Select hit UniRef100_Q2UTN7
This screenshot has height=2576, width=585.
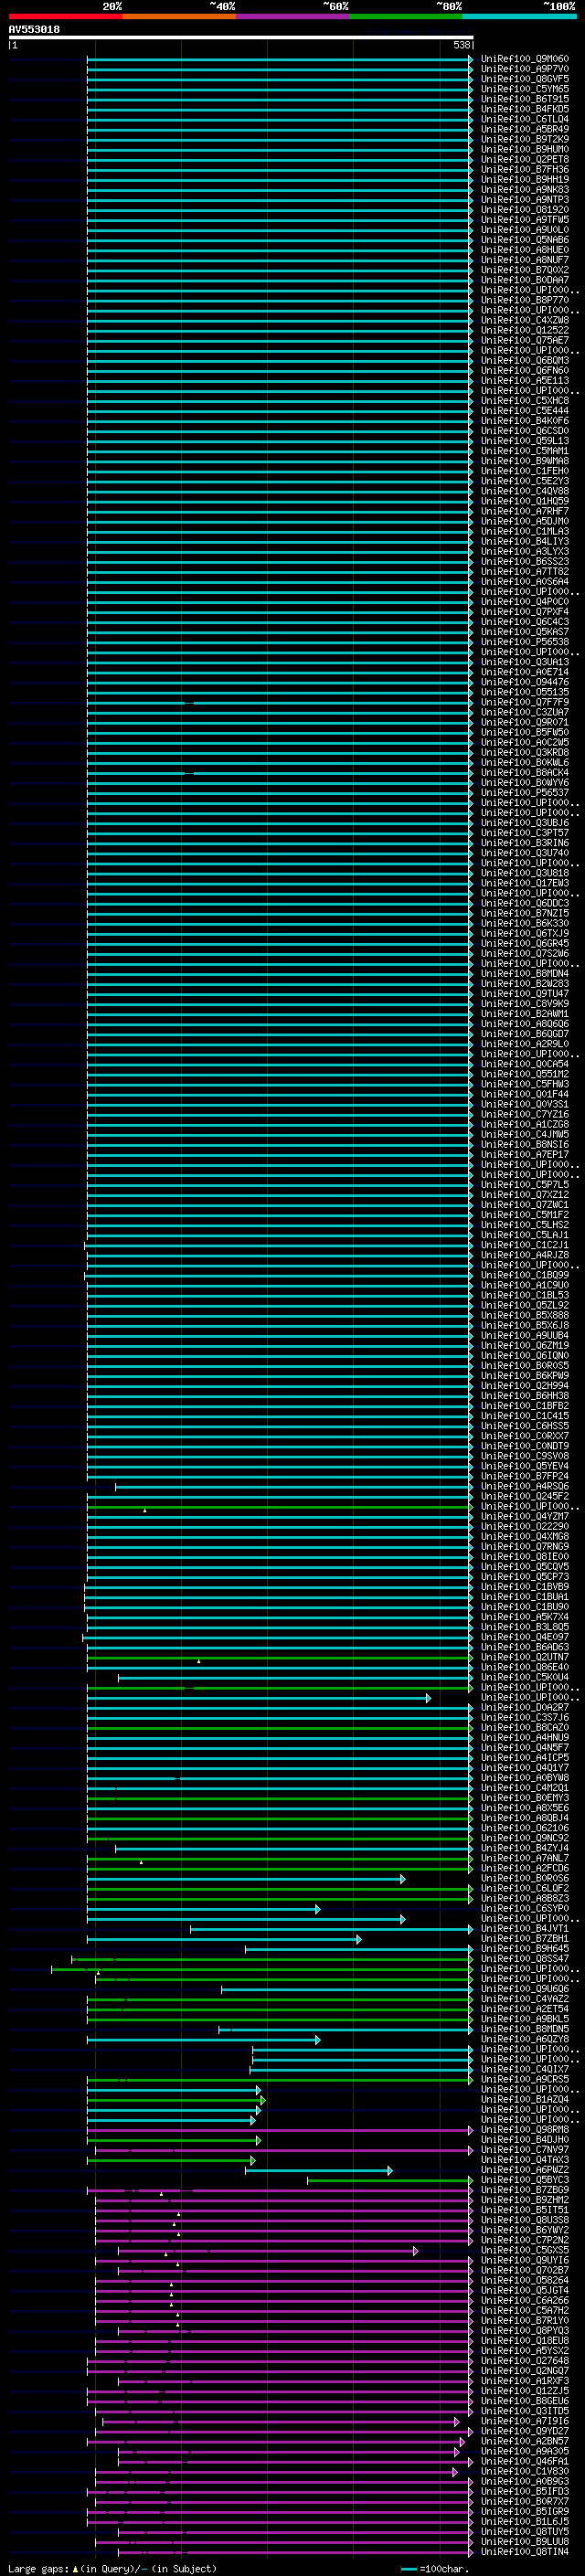[x=525, y=1658]
